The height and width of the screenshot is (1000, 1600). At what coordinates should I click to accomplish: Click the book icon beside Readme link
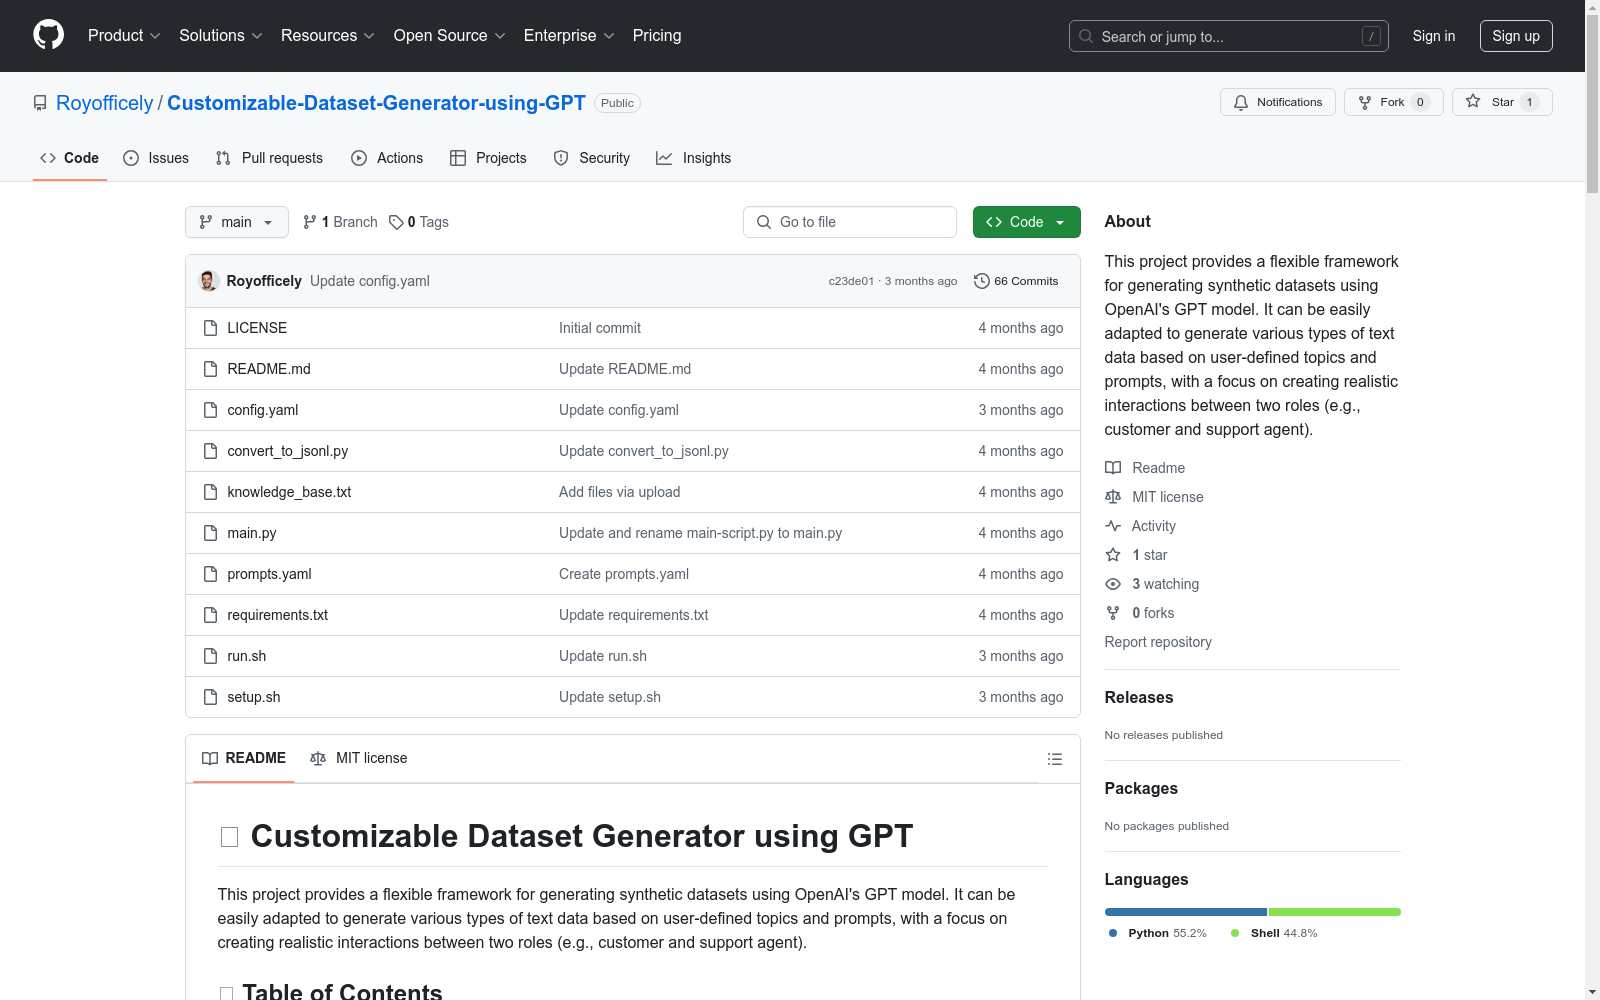point(1113,468)
